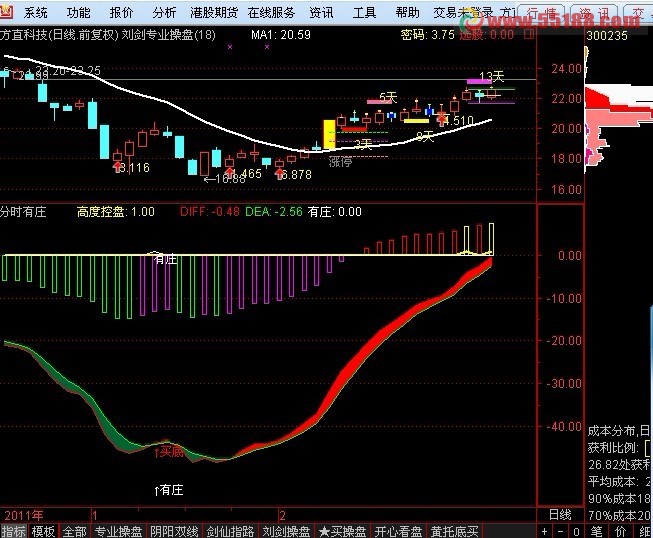The height and width of the screenshot is (538, 653).
Task: Switch to the 专业操盘 tab
Action: (118, 531)
